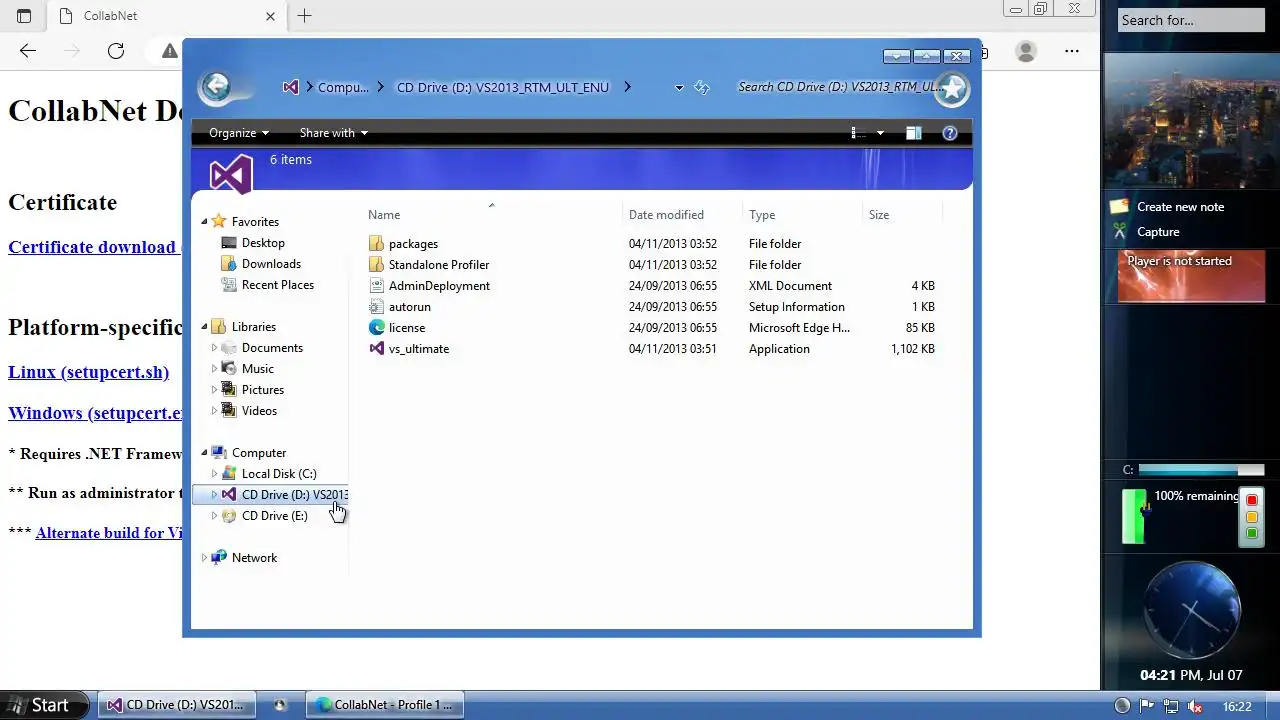Collapse the Computer tree node
Viewport: 1280px width, 720px height.
[204, 453]
